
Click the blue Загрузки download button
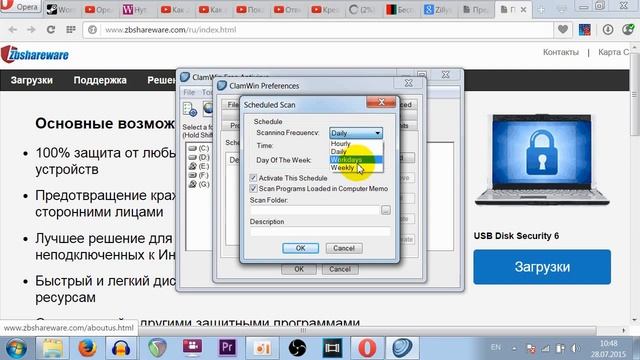point(542,267)
